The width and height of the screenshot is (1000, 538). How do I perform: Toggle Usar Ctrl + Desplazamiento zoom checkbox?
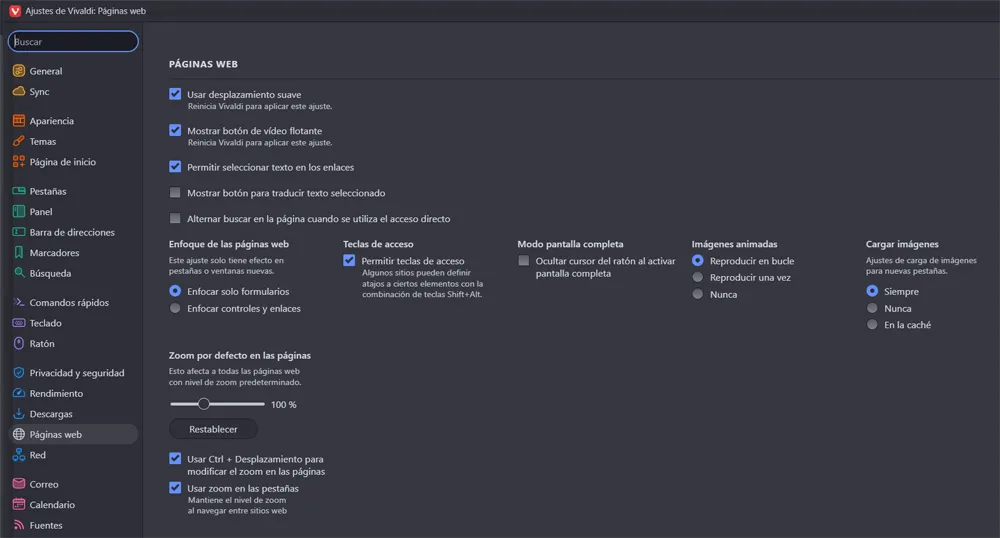click(175, 458)
